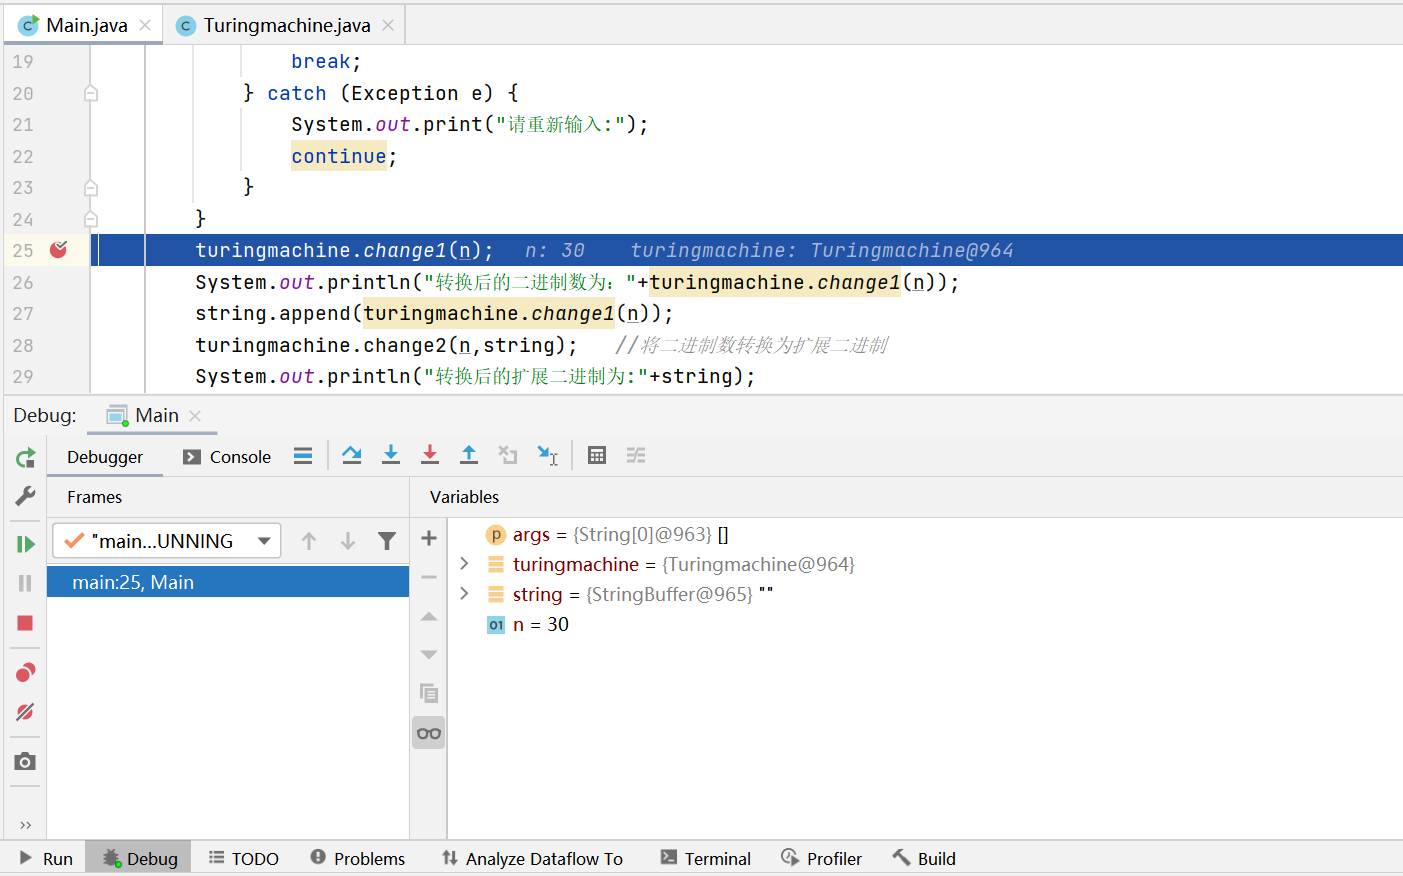
Task: Show more debug sidebar actions chevrons
Action: click(x=26, y=825)
